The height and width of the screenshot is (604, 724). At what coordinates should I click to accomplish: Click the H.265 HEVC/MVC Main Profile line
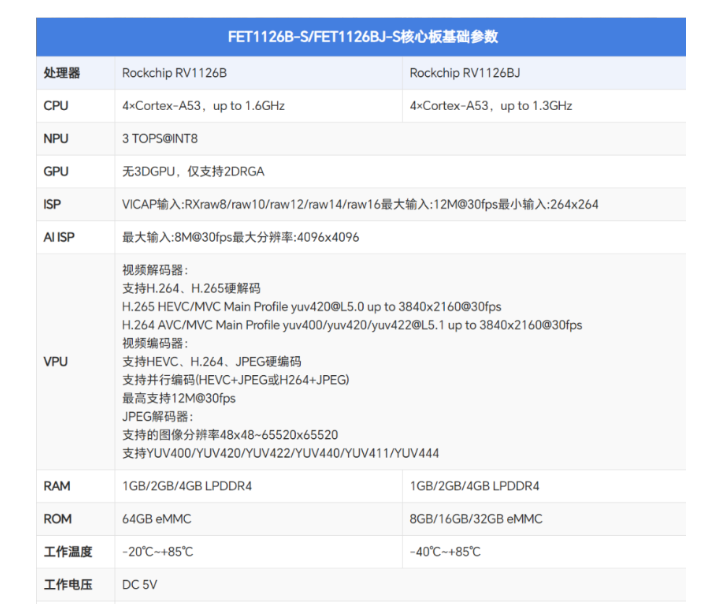[312, 307]
